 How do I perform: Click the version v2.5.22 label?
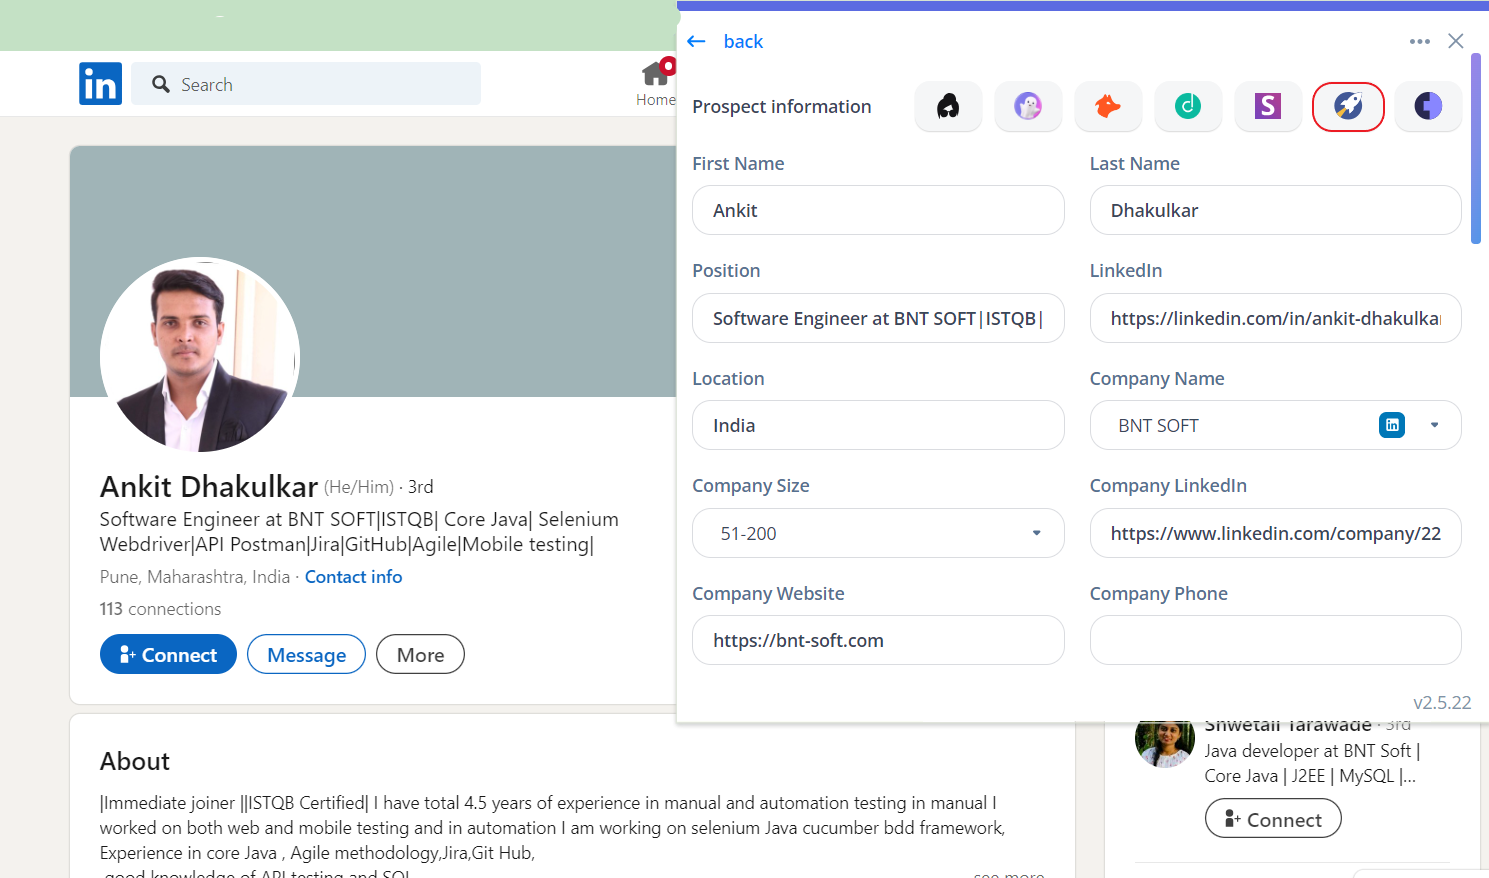(x=1442, y=702)
